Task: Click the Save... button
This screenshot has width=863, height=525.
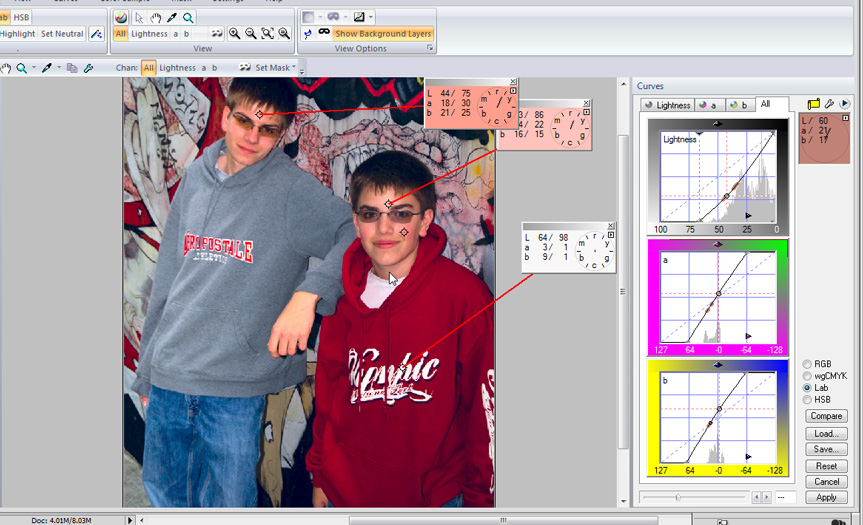Action: pyautogui.click(x=826, y=449)
